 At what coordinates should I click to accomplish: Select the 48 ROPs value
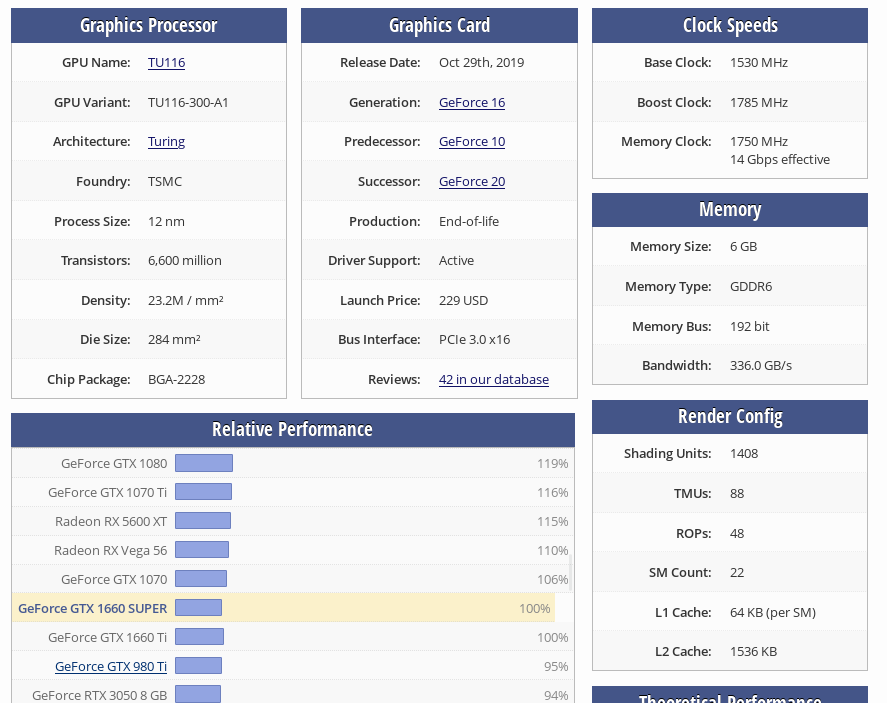(737, 533)
